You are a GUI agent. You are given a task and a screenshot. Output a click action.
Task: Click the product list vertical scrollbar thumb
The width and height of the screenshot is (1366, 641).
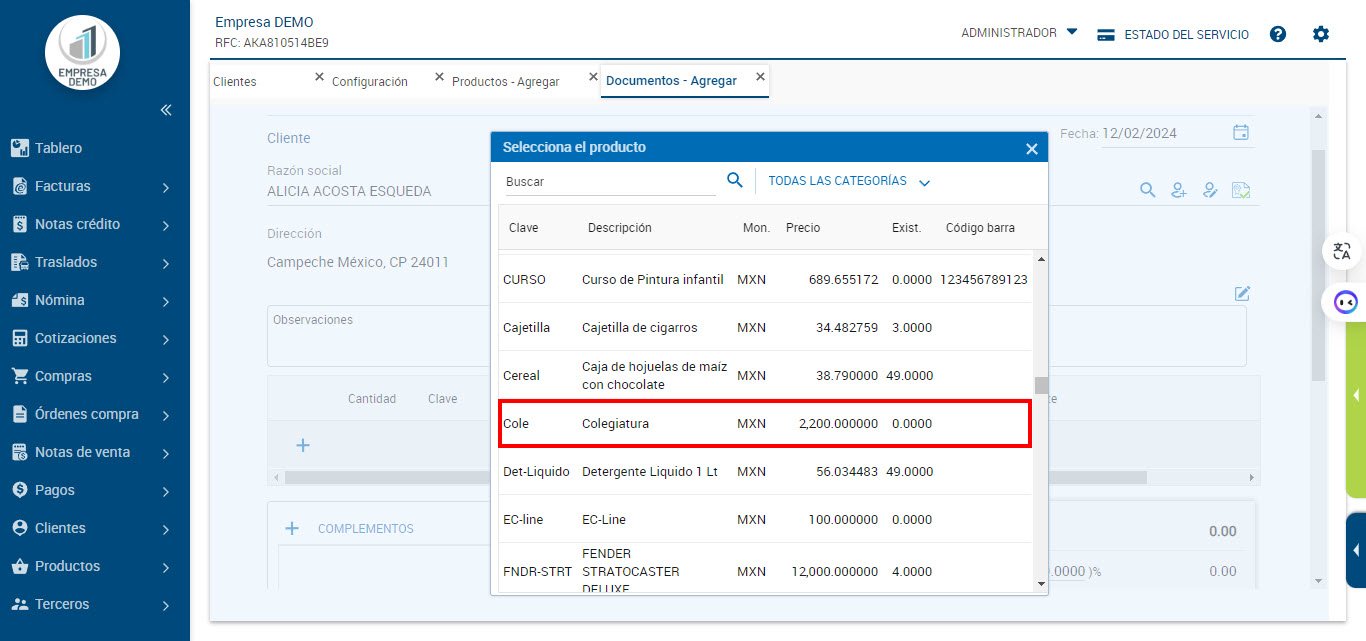point(1041,386)
